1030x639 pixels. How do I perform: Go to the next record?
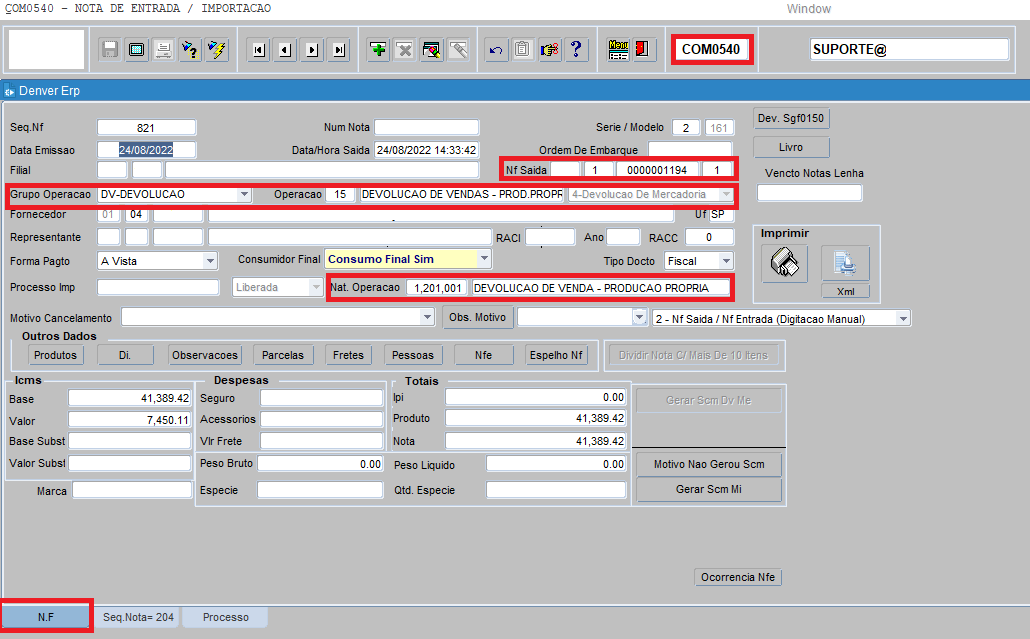313,50
